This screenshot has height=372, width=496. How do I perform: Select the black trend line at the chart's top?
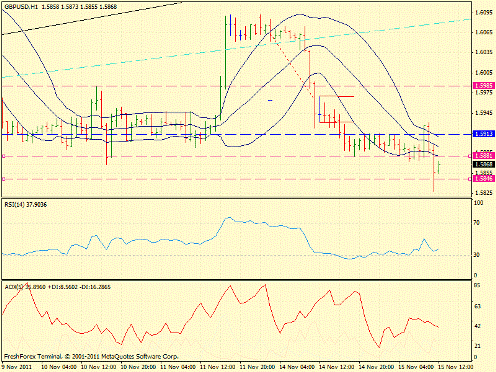[92, 18]
